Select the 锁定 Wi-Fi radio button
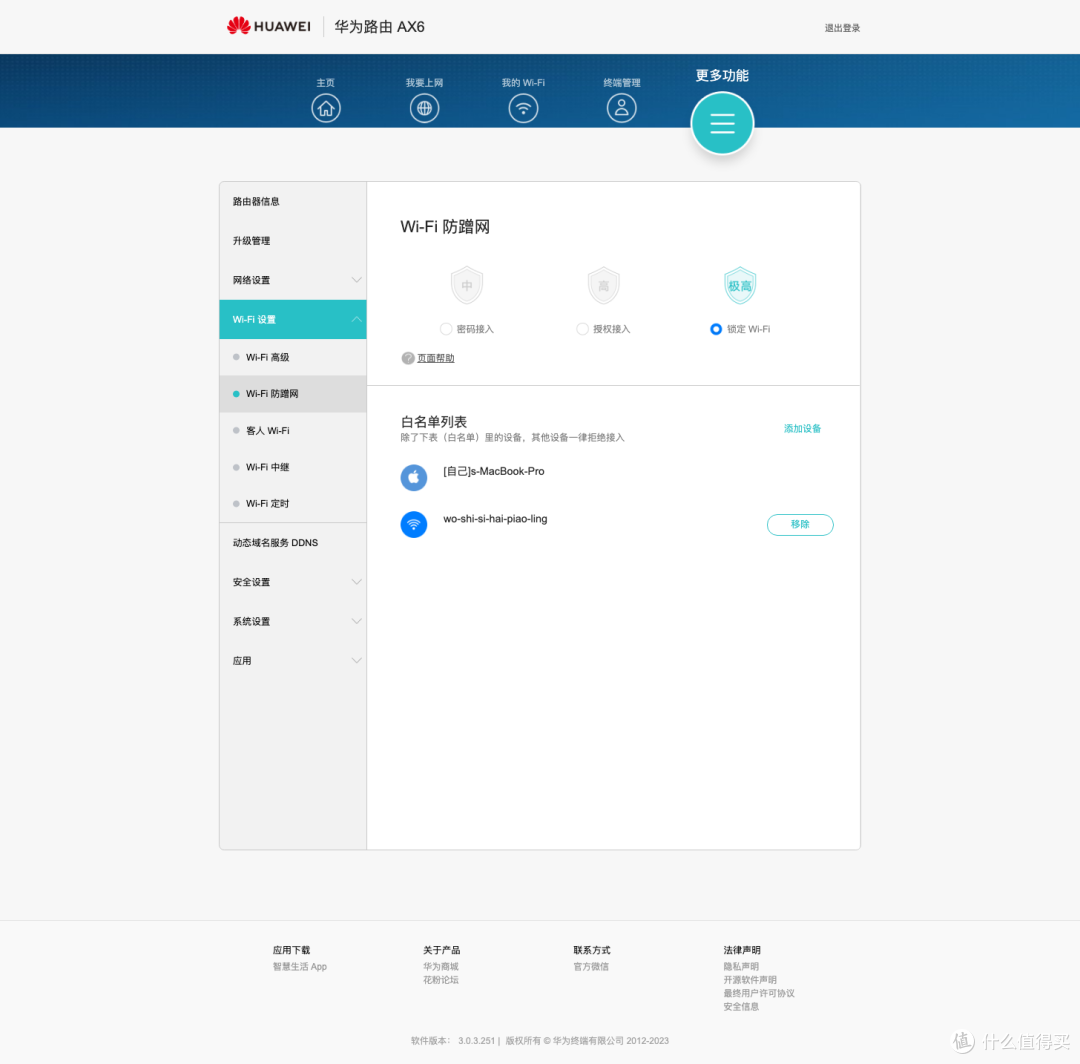Screen dimensions: 1080x1064 pyautogui.click(x=716, y=329)
